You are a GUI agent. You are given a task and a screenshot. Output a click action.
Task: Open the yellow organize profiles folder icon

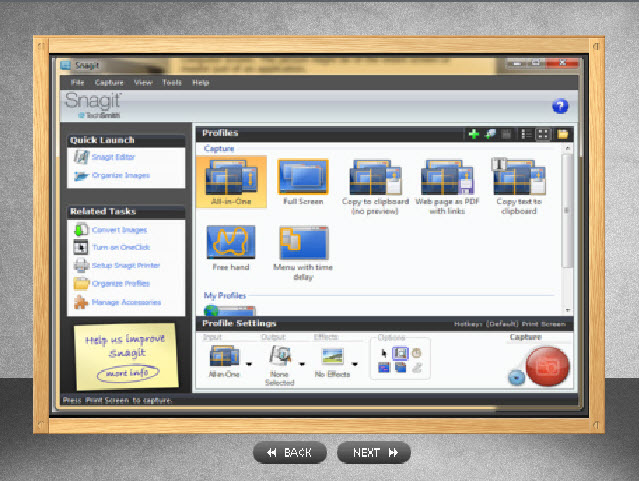(x=562, y=134)
